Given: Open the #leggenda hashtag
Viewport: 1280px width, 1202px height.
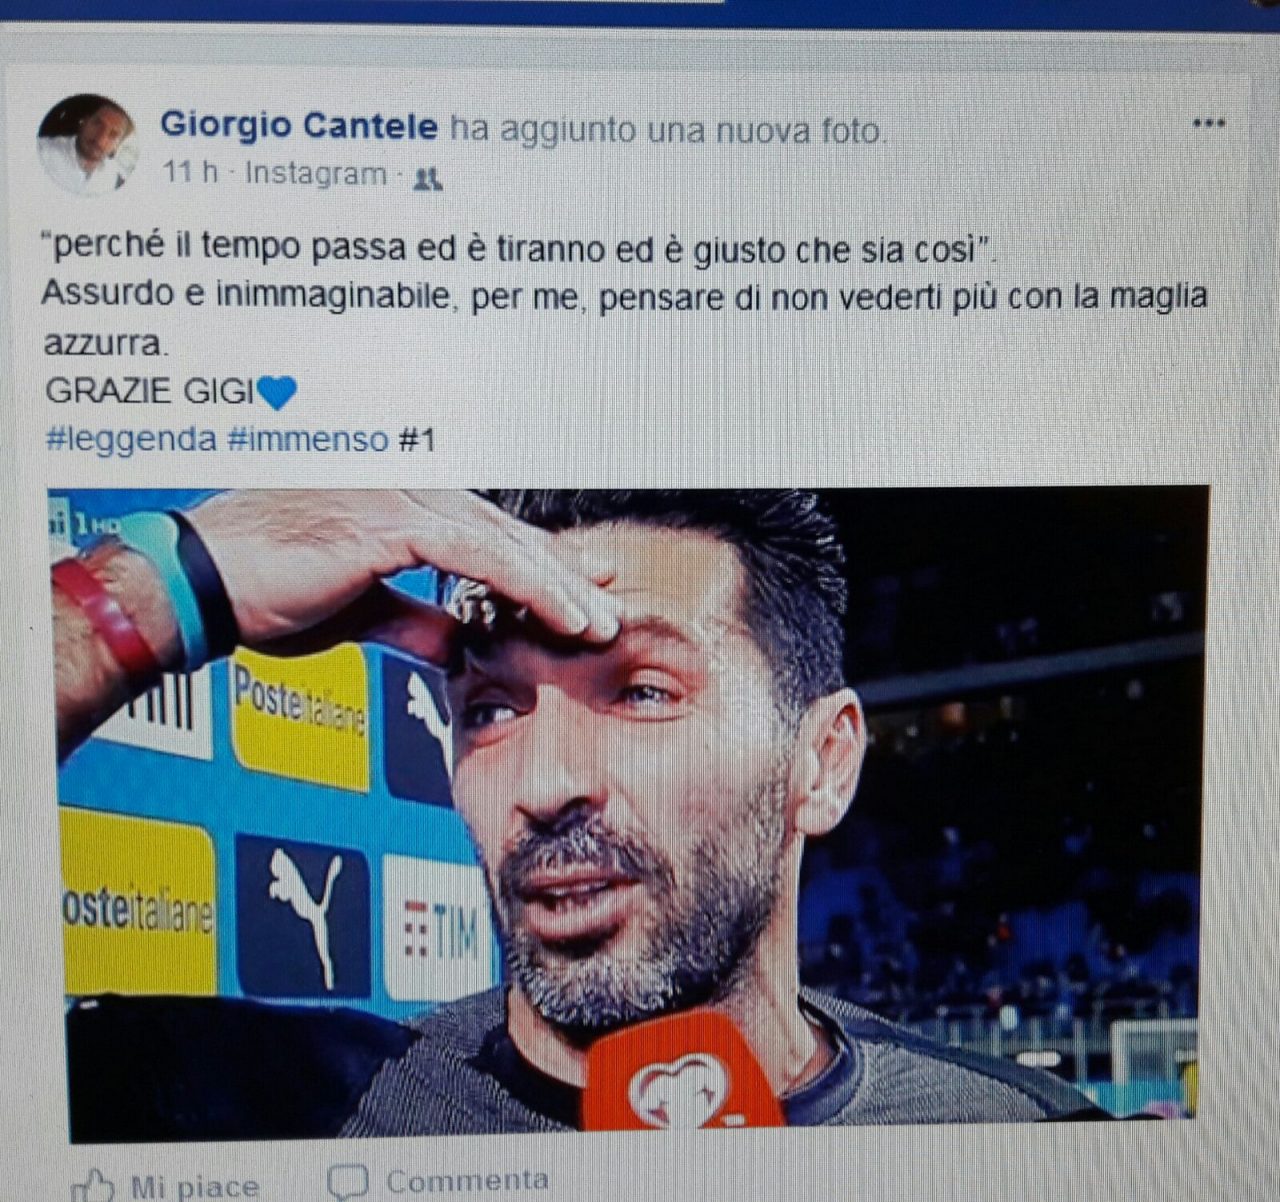Looking at the screenshot, I should tap(131, 439).
